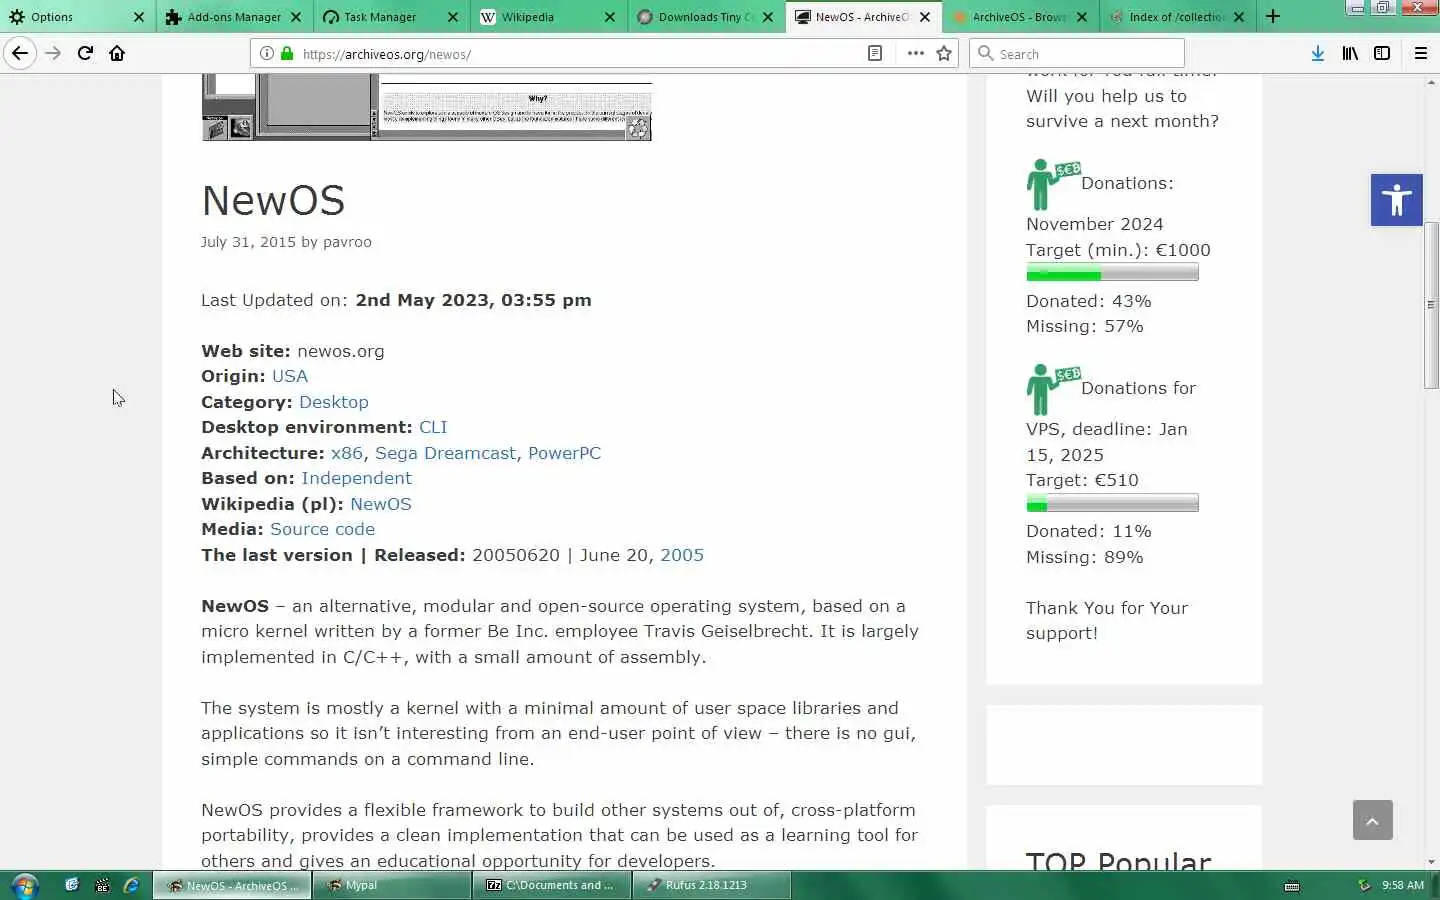Show the sidebars icon
The image size is (1440, 900).
(1382, 54)
